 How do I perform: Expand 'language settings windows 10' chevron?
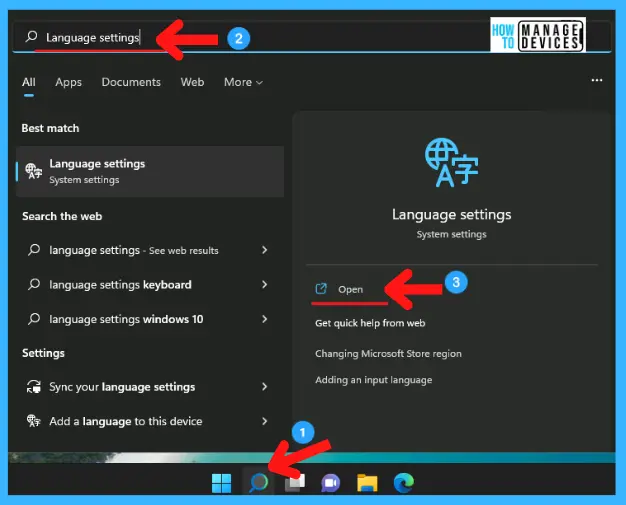point(264,319)
